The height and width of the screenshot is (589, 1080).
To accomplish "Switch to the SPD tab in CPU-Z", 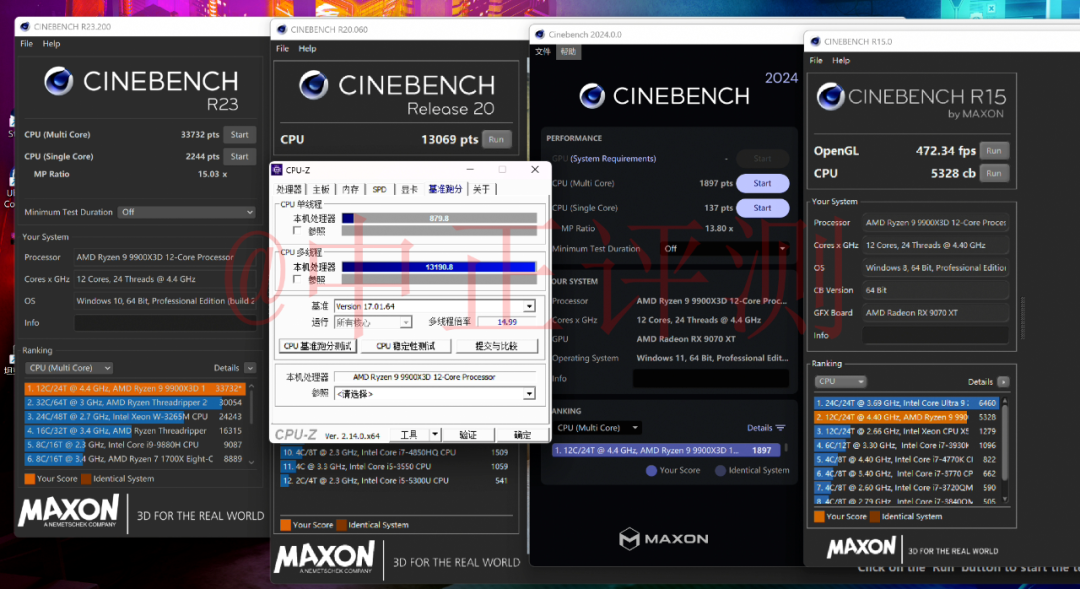I will 380,189.
